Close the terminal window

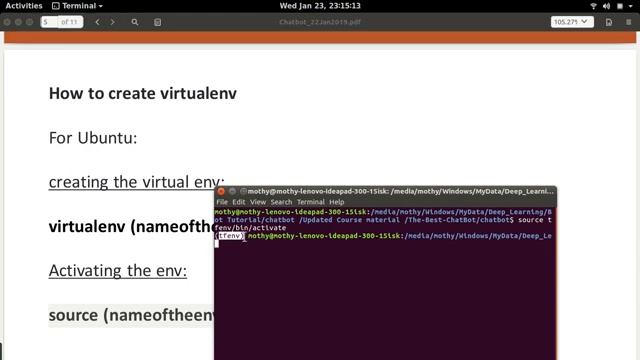pyautogui.click(x=221, y=191)
